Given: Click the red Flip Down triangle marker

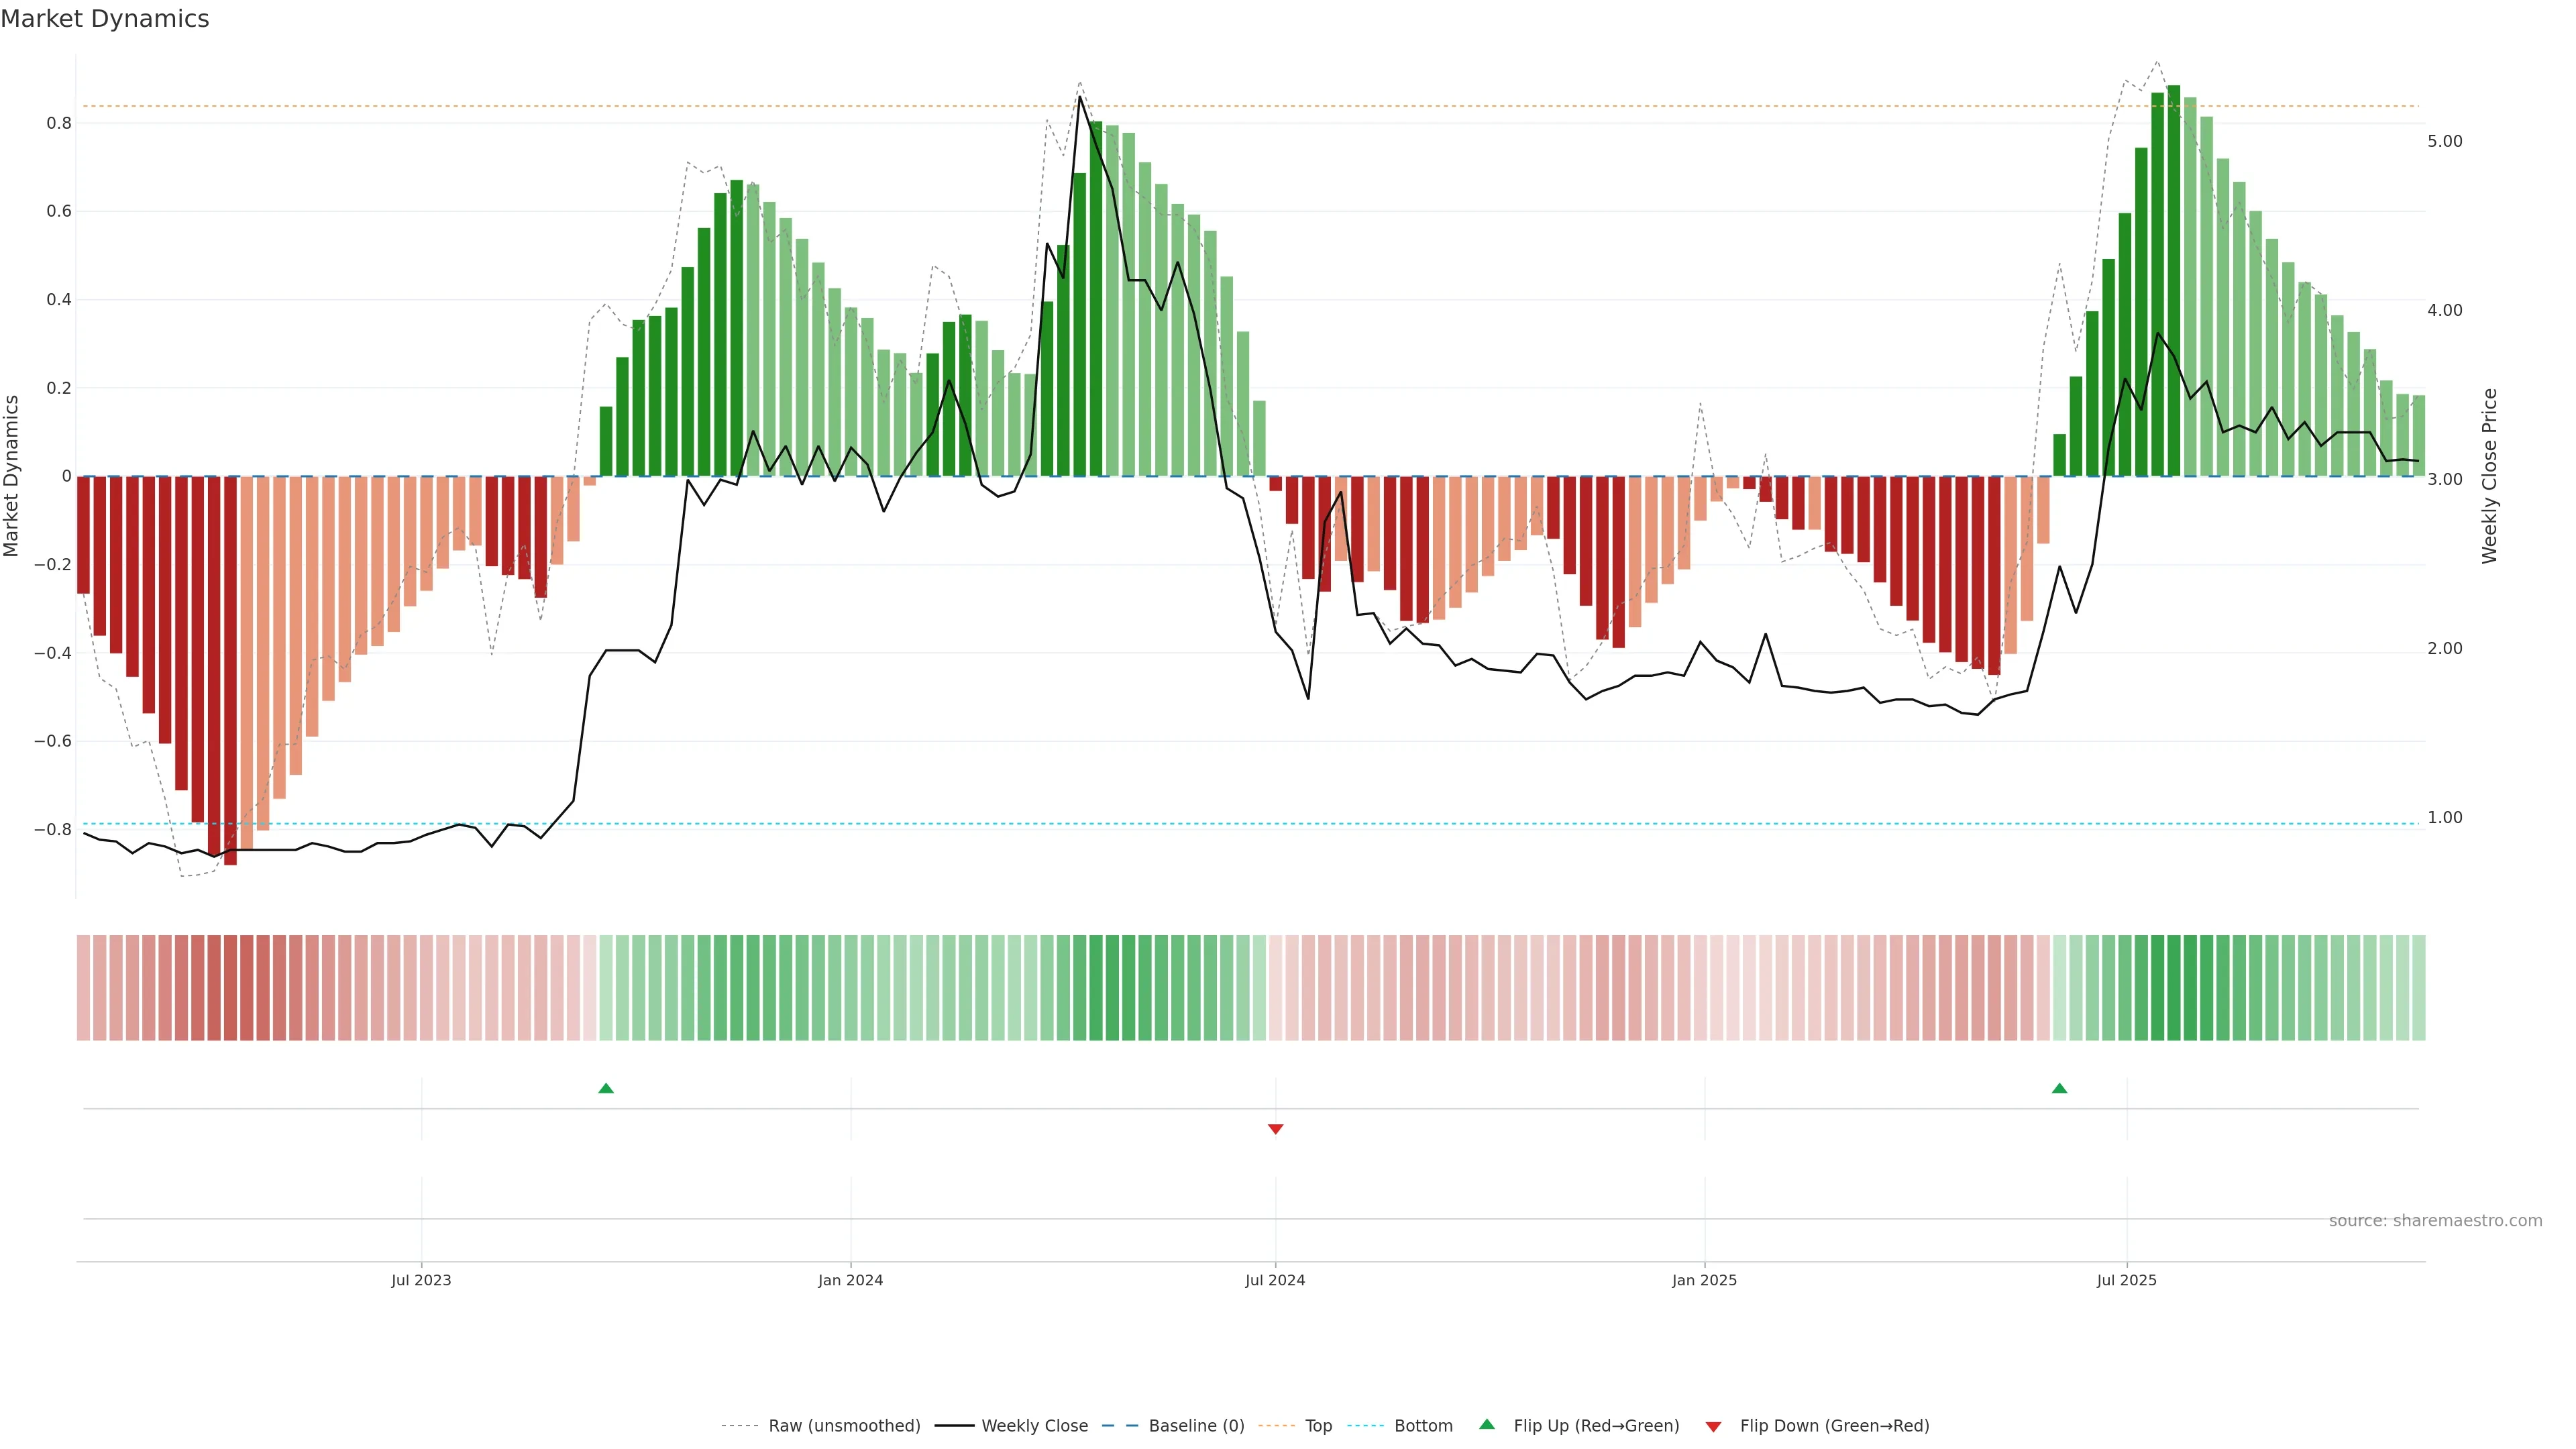Looking at the screenshot, I should point(1275,1129).
